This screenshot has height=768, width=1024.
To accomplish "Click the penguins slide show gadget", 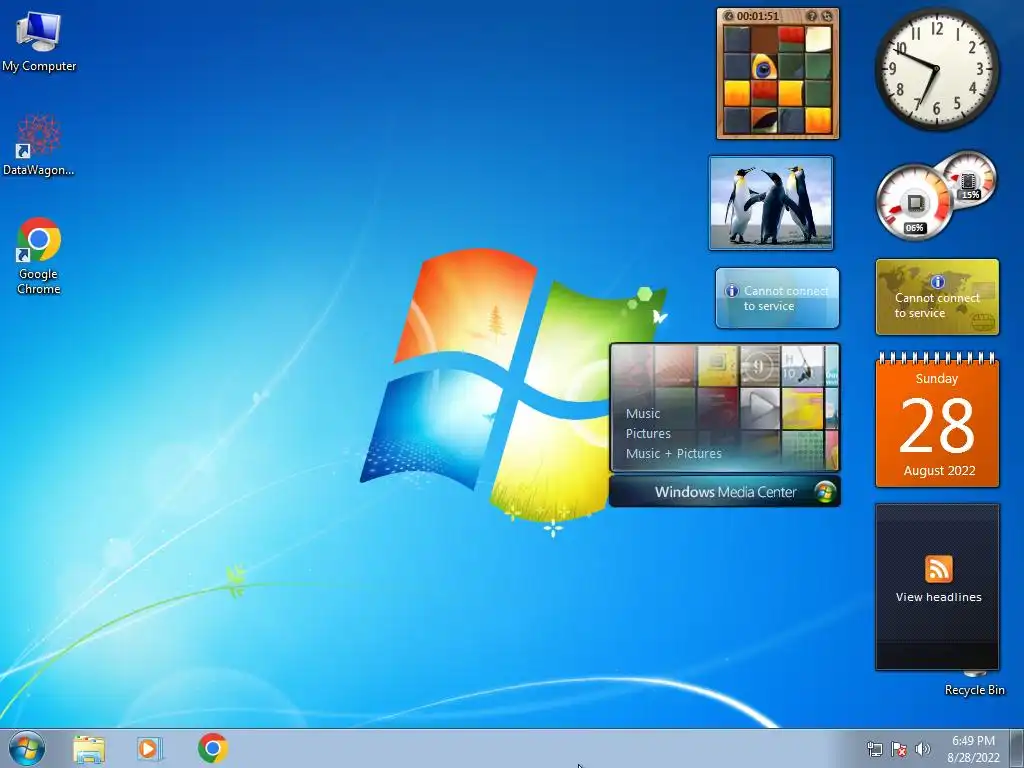I will pos(771,203).
